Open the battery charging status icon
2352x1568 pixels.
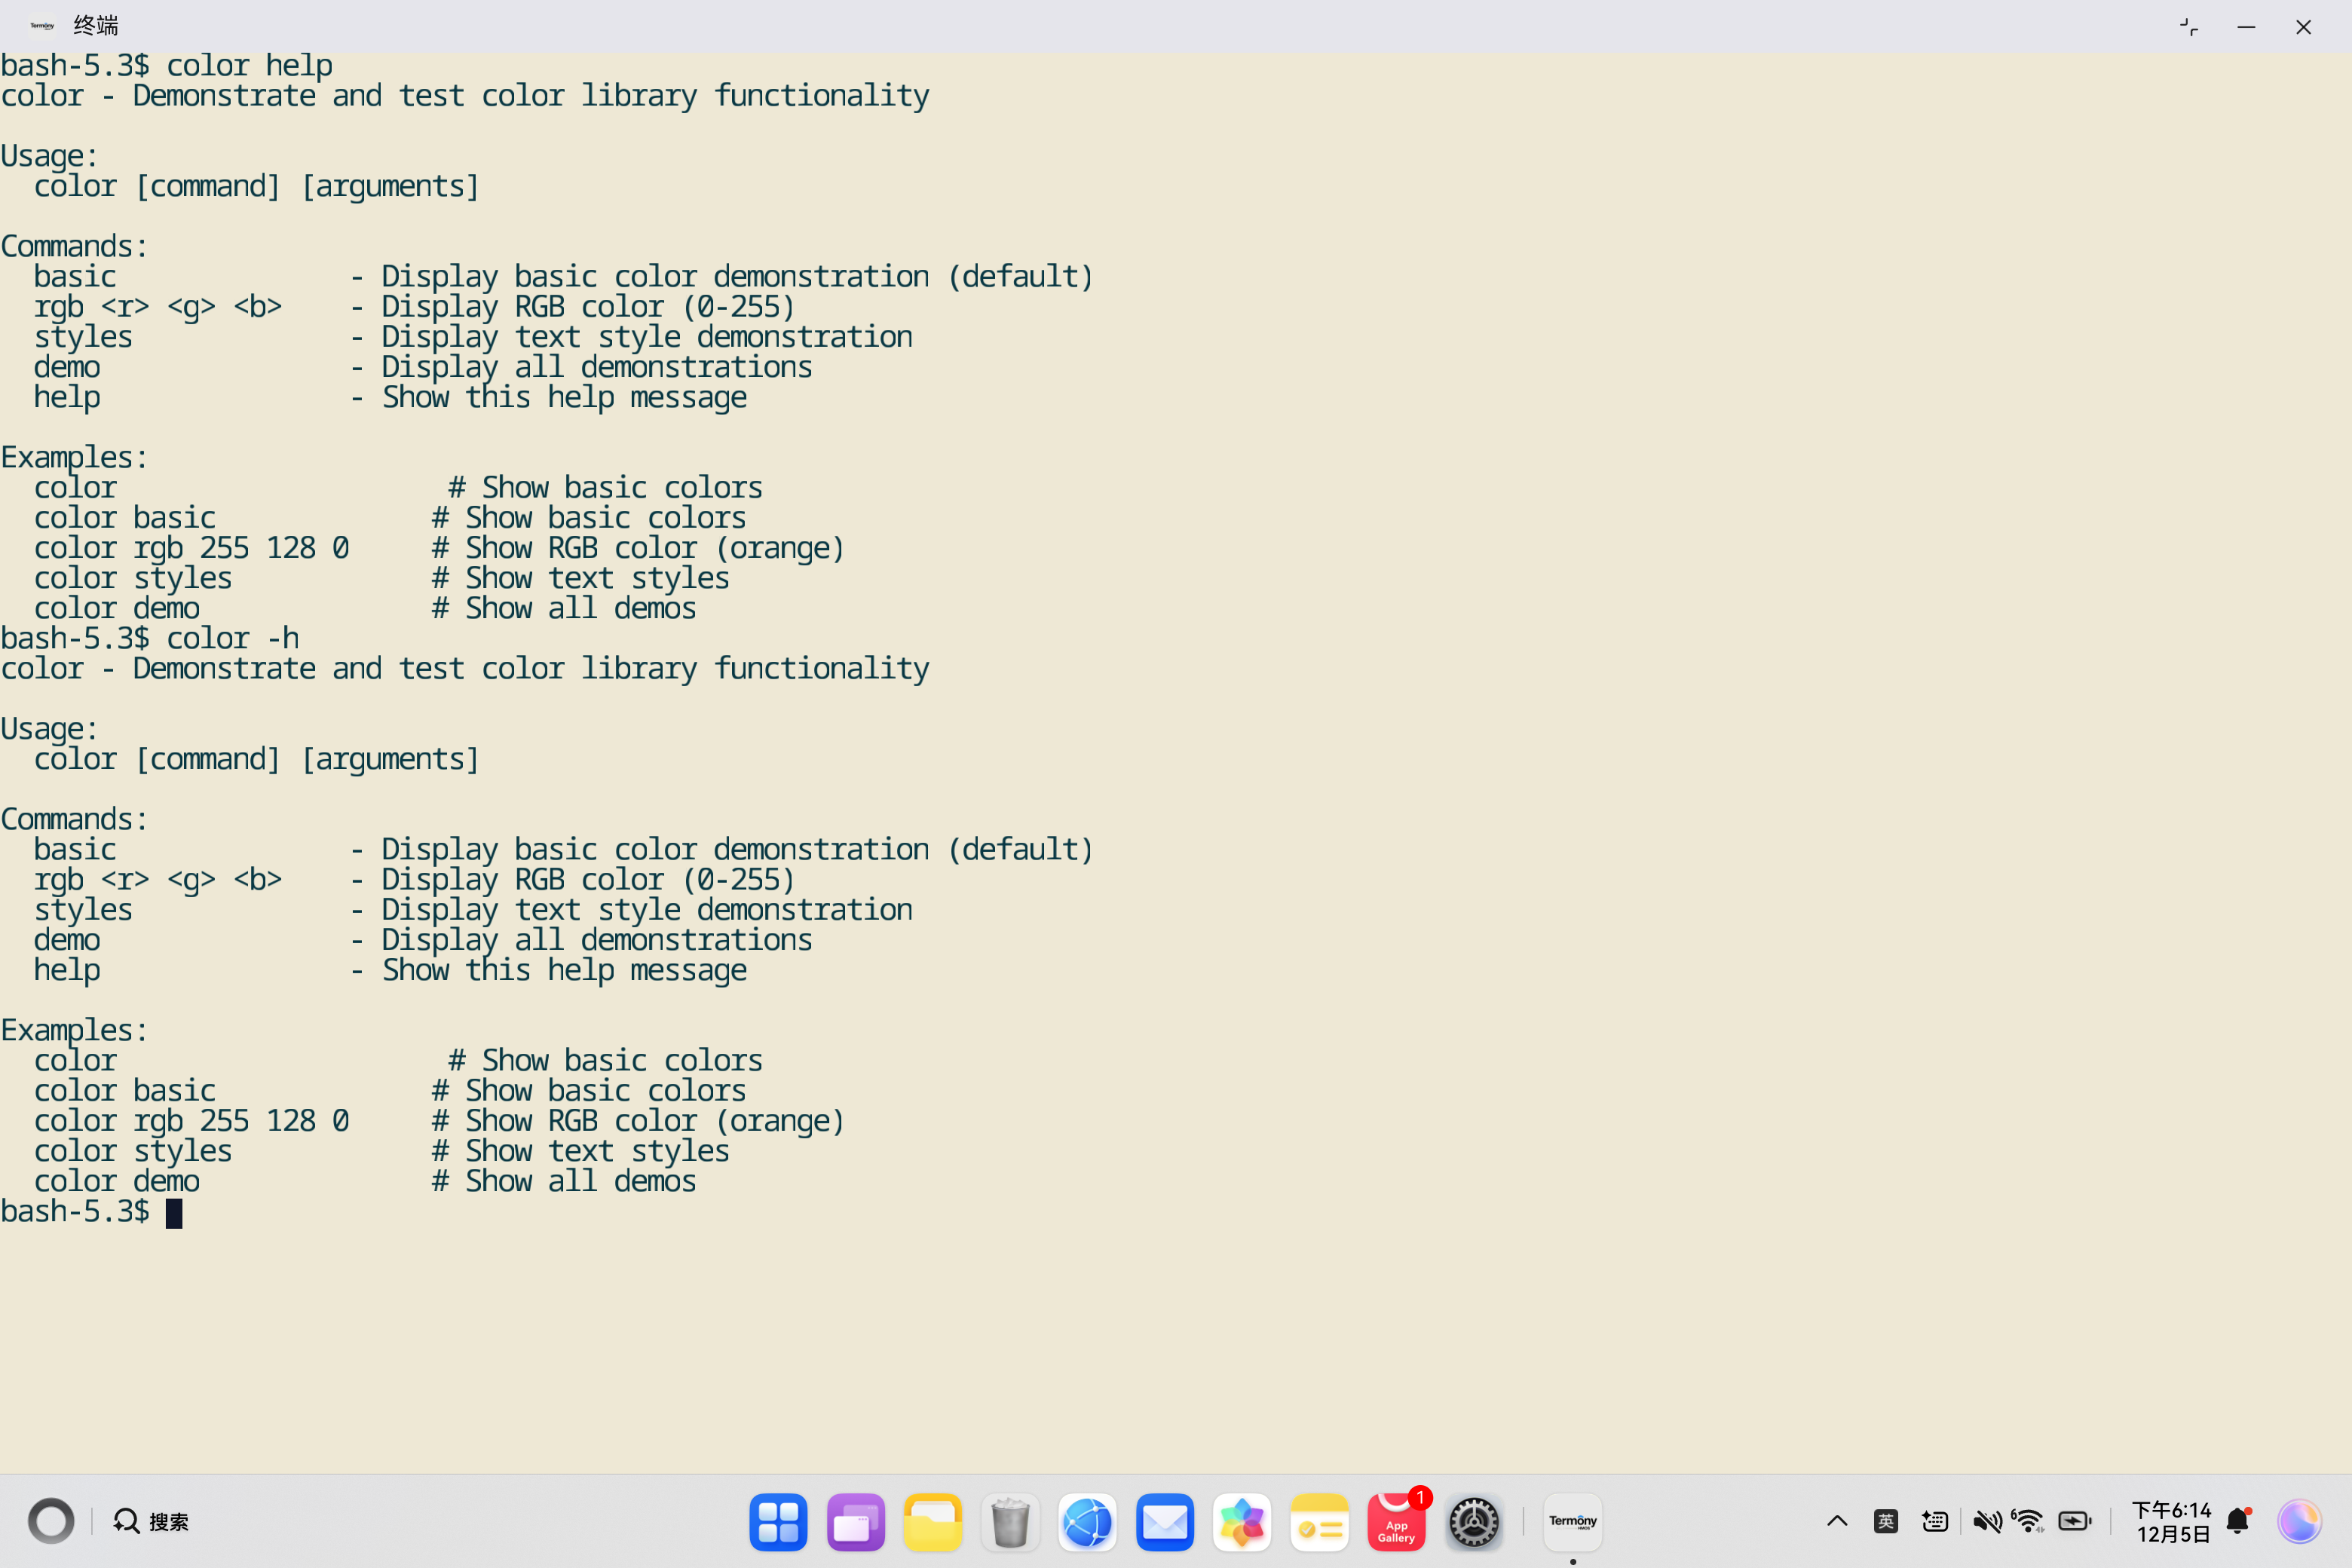pos(2074,1521)
